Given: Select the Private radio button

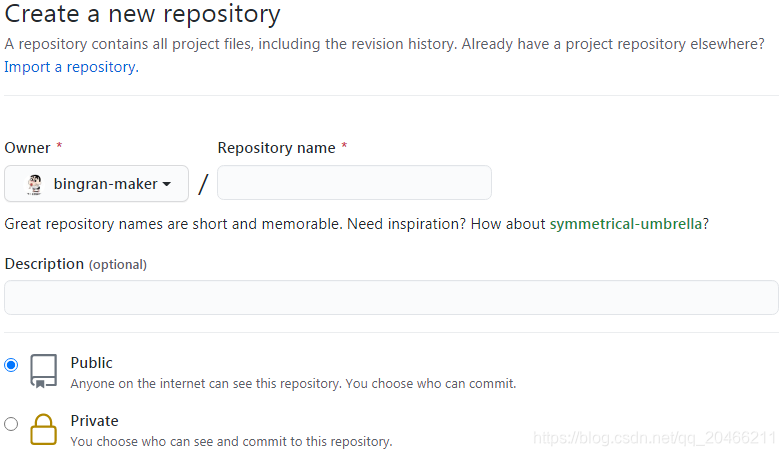Looking at the screenshot, I should click(x=11, y=424).
